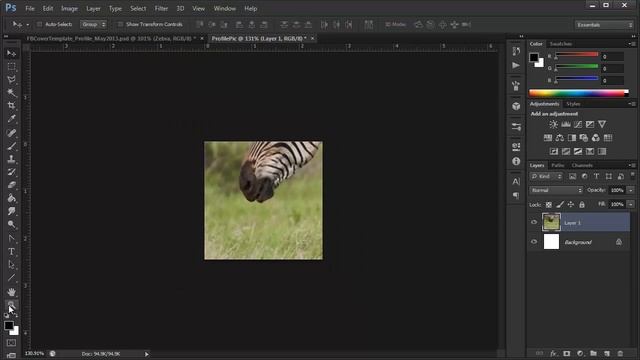Screen dimensions: 640x360
Task: Select the Zoom tool
Action: [x=11, y=305]
